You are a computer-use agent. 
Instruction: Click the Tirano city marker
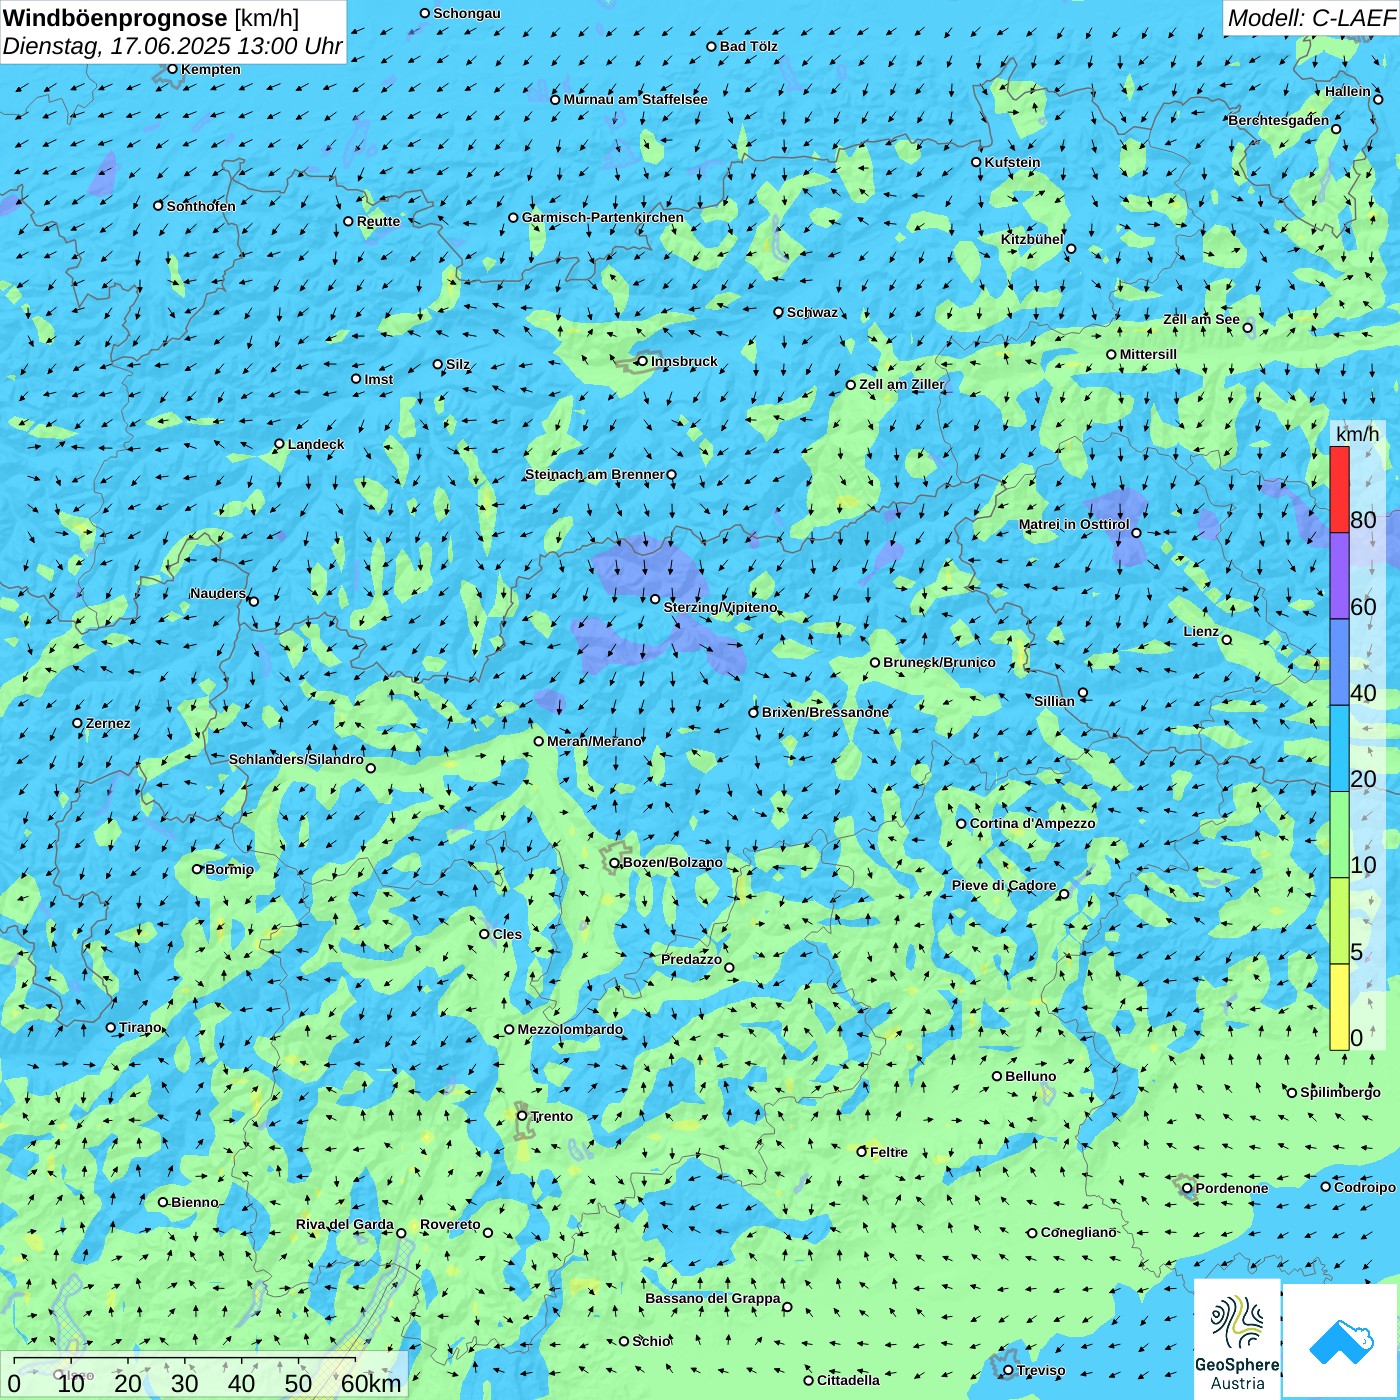pyautogui.click(x=111, y=1027)
